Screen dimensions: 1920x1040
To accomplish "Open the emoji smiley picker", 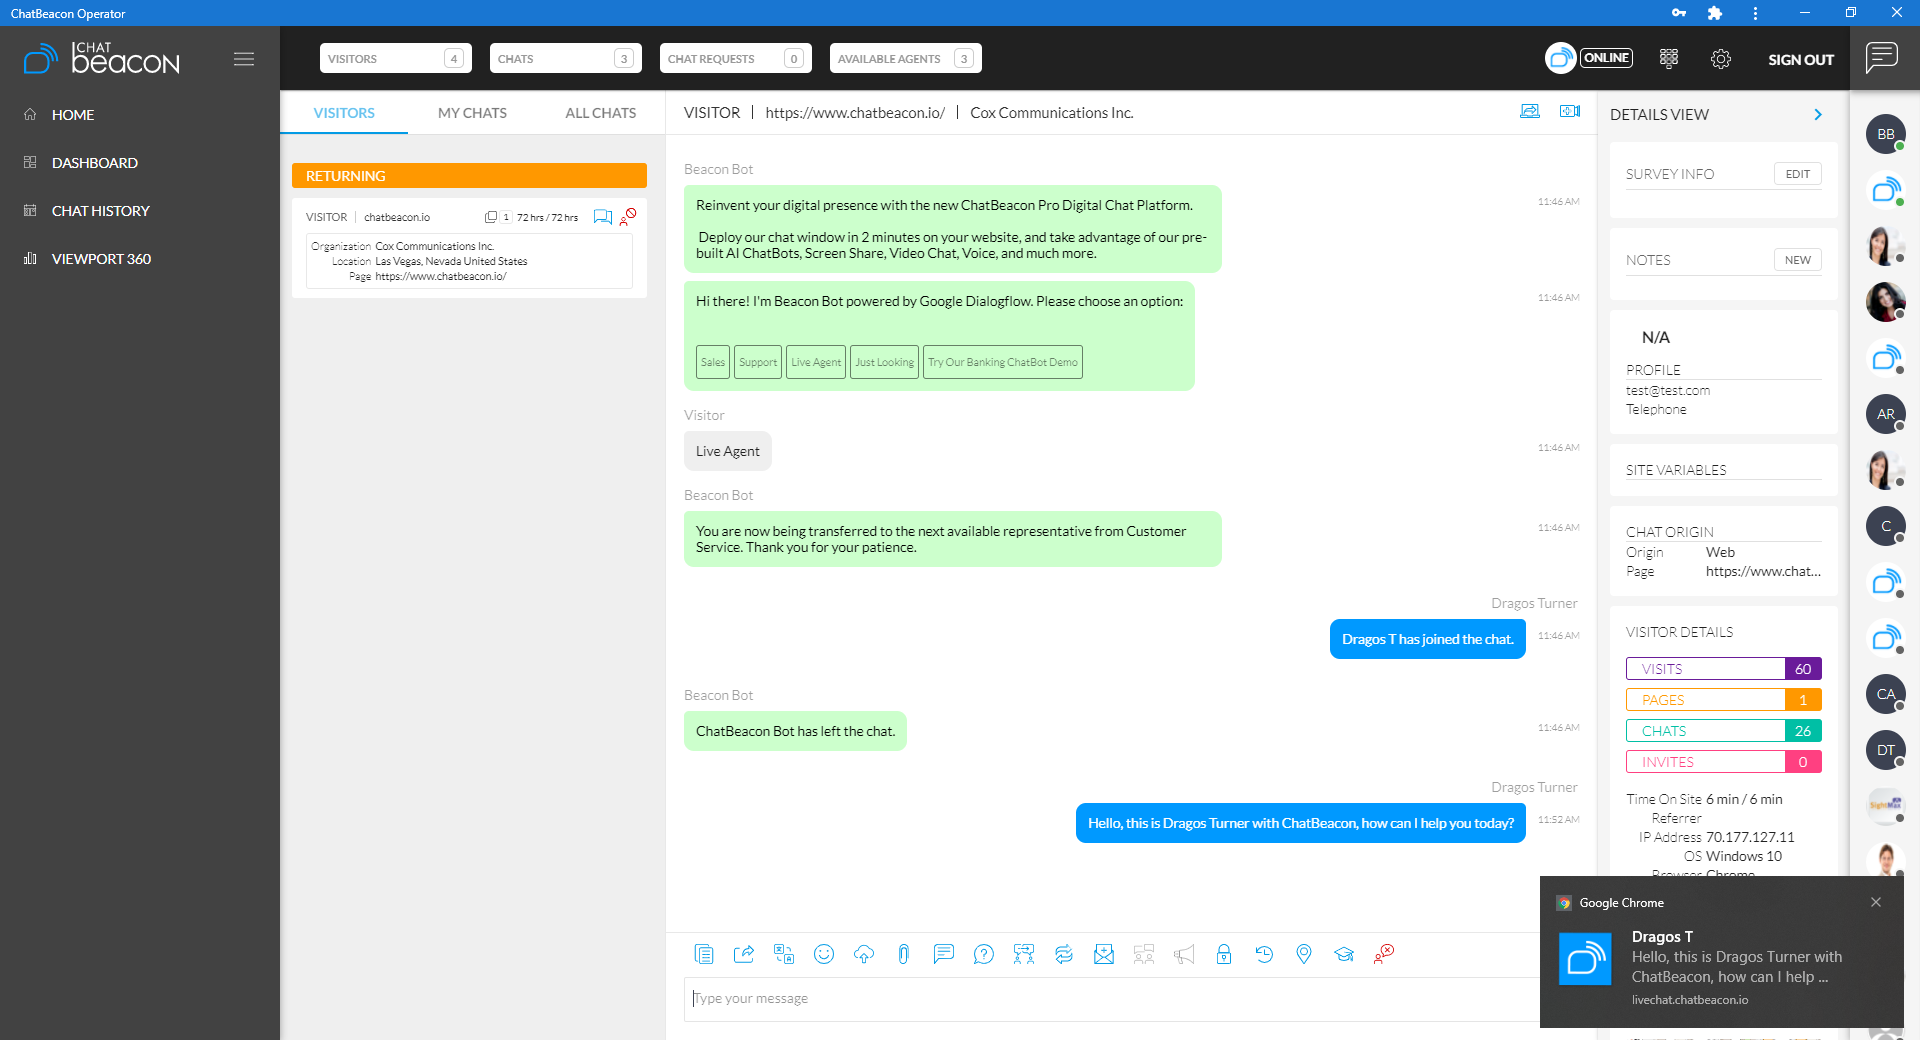I will click(x=824, y=954).
